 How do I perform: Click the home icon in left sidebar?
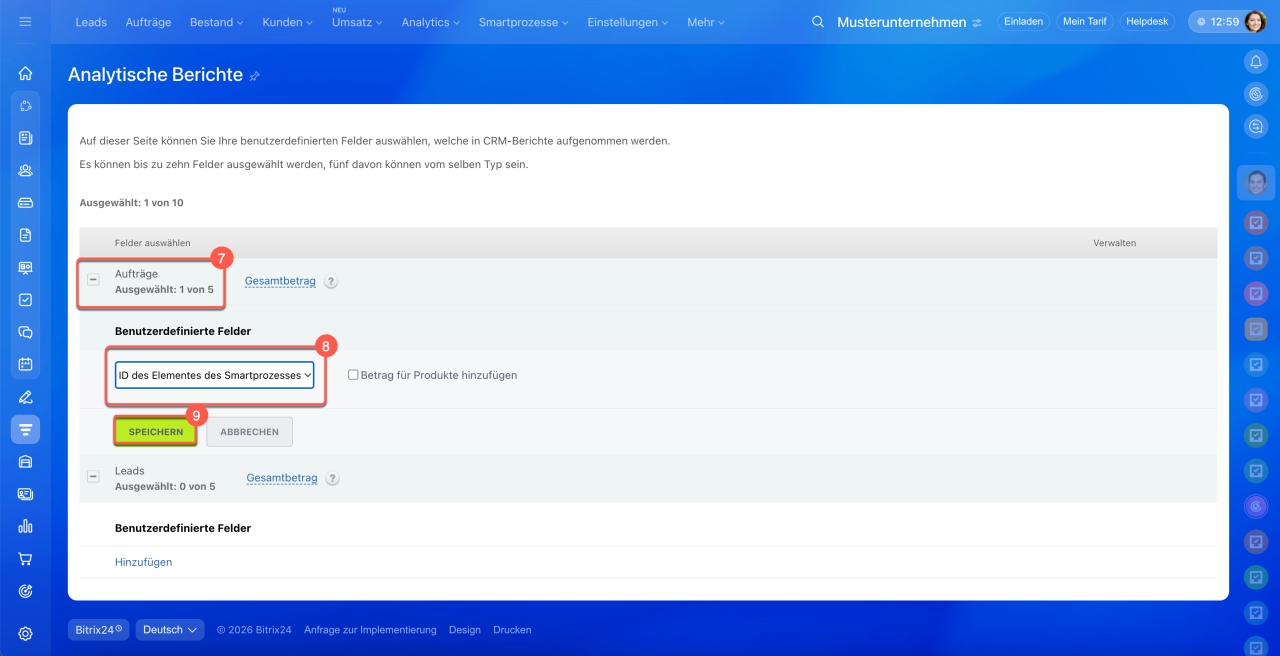(x=25, y=73)
